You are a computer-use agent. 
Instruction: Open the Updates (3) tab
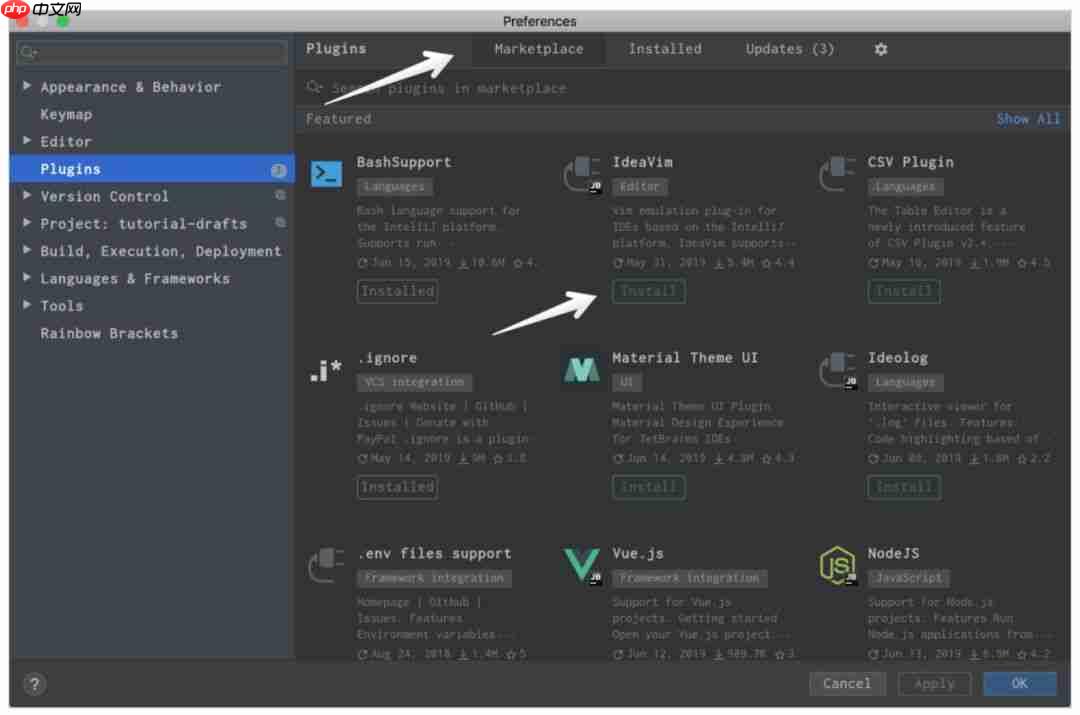click(x=789, y=48)
